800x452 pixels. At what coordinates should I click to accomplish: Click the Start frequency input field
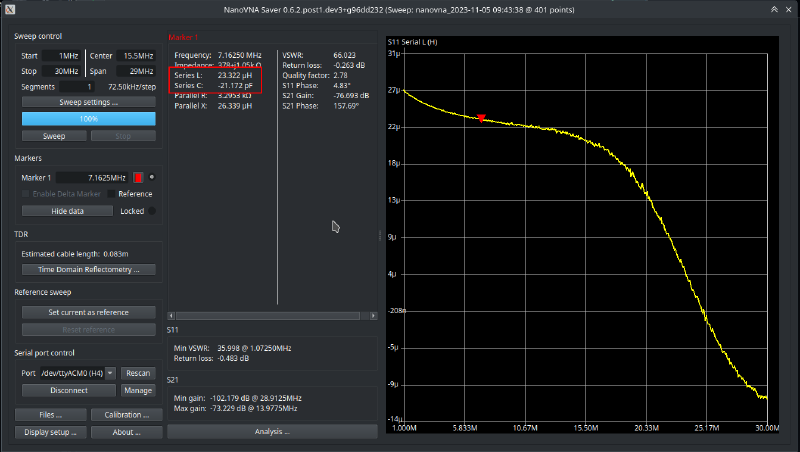click(62, 56)
